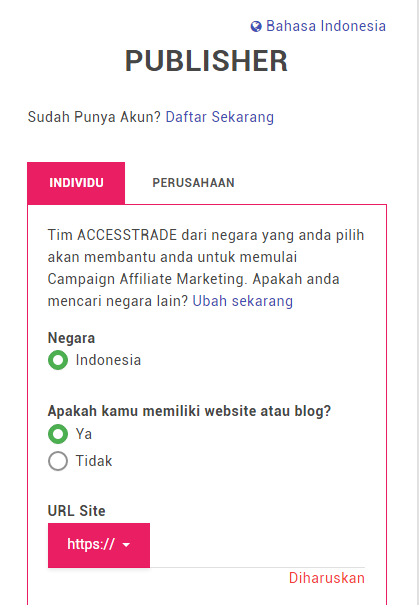Choose the Tidak radio option

(x=58, y=461)
